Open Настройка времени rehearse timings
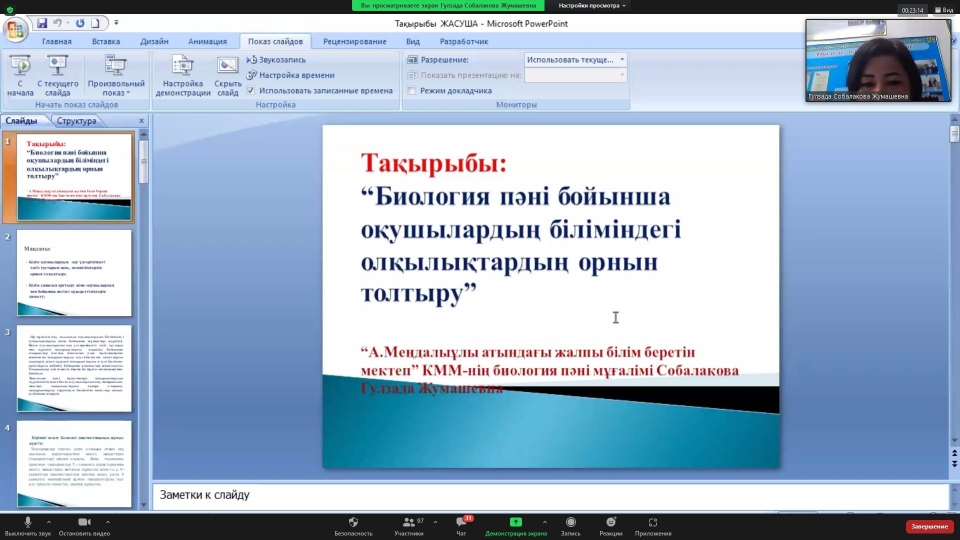 251,75
